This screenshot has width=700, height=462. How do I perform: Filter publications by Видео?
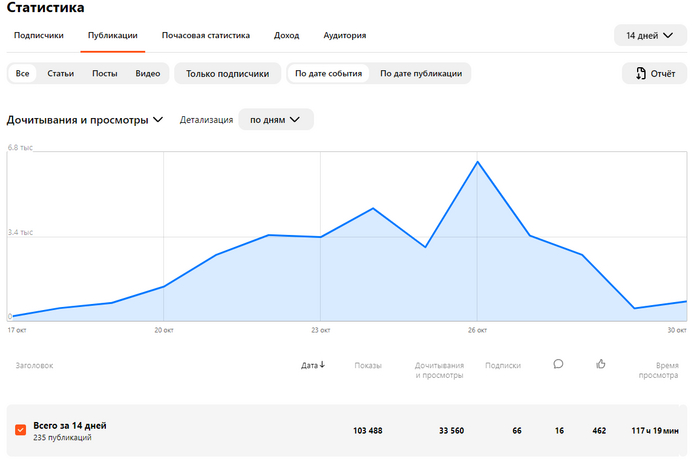(148, 73)
